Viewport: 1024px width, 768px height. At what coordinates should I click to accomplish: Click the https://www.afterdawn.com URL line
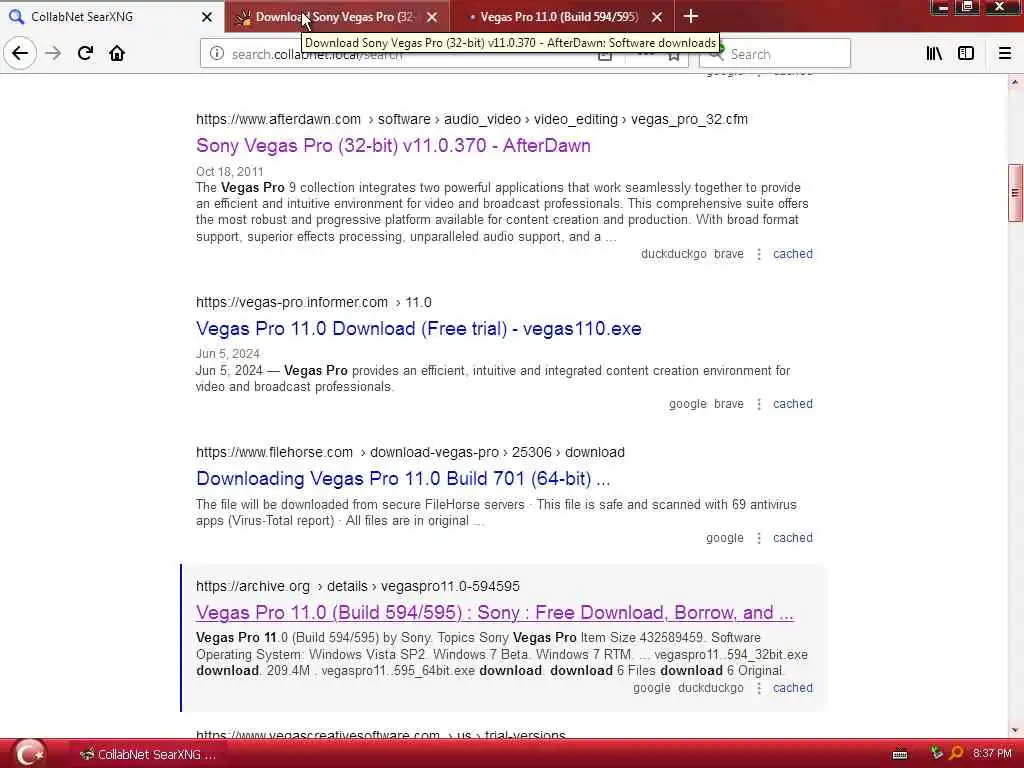pyautogui.click(x=472, y=120)
